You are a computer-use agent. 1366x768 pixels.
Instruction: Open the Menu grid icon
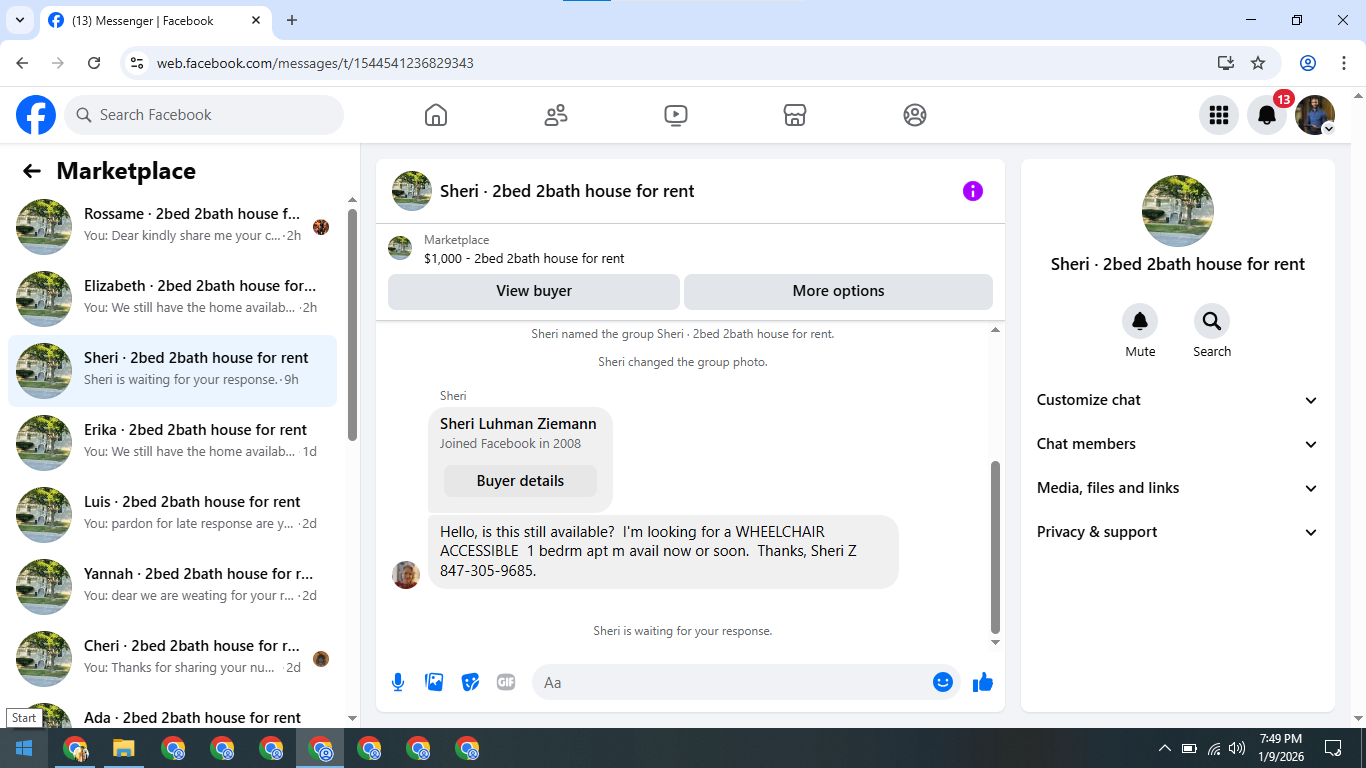pos(1219,115)
